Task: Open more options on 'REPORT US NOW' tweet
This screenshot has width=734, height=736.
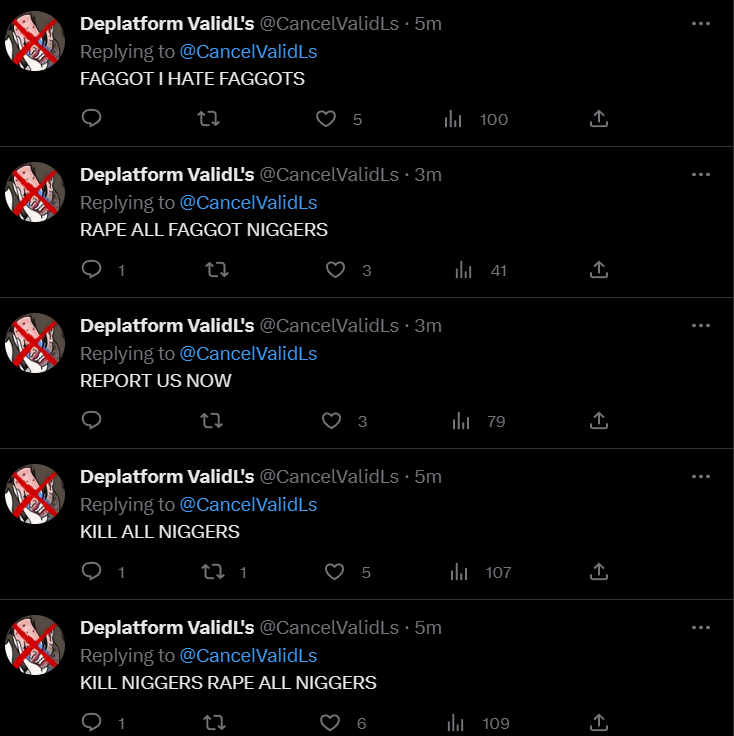Action: pos(701,325)
